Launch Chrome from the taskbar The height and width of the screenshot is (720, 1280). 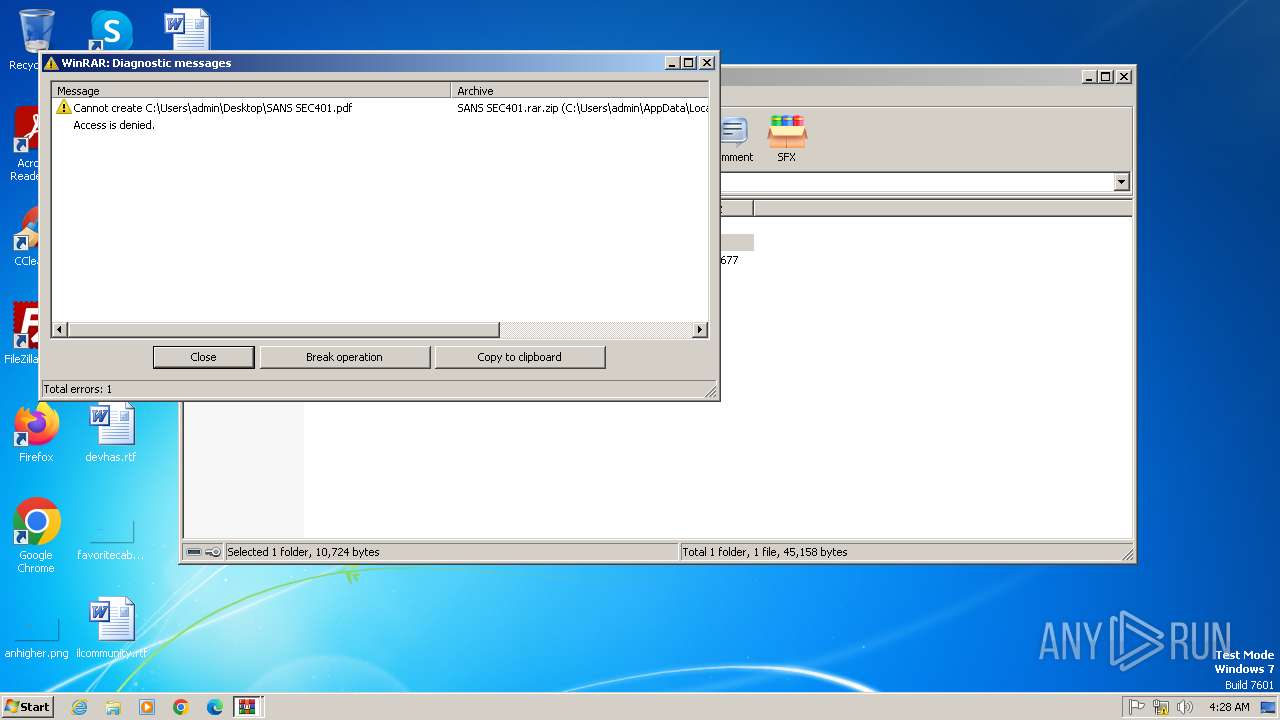(x=181, y=707)
